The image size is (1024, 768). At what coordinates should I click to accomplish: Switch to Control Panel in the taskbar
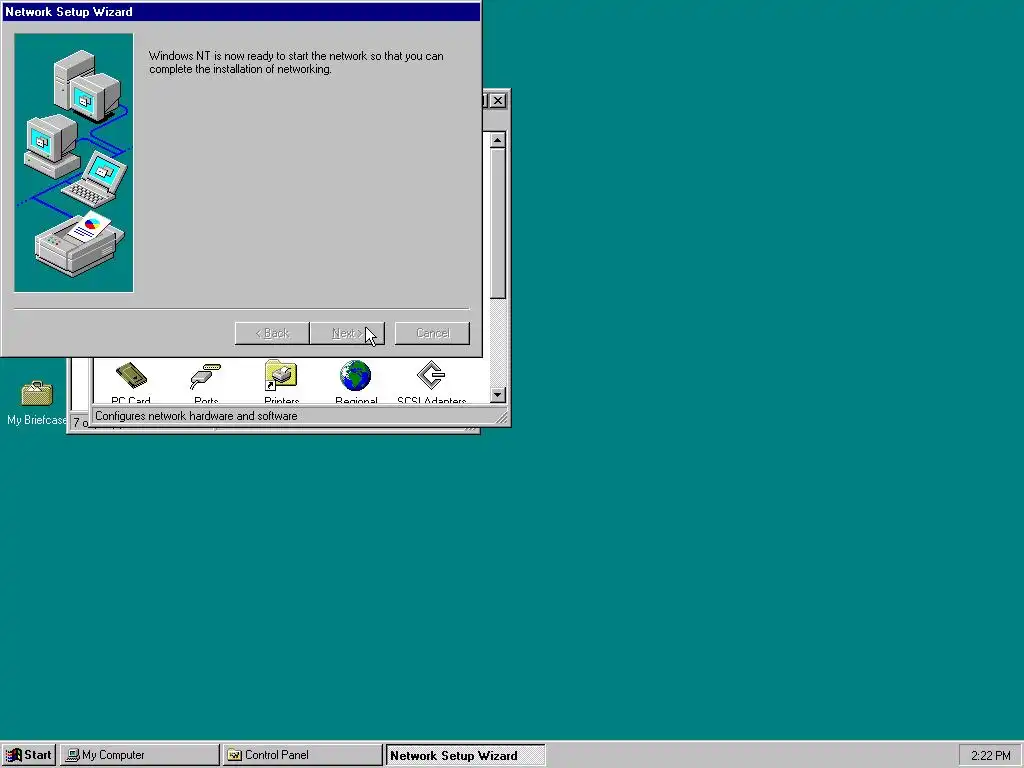[302, 755]
